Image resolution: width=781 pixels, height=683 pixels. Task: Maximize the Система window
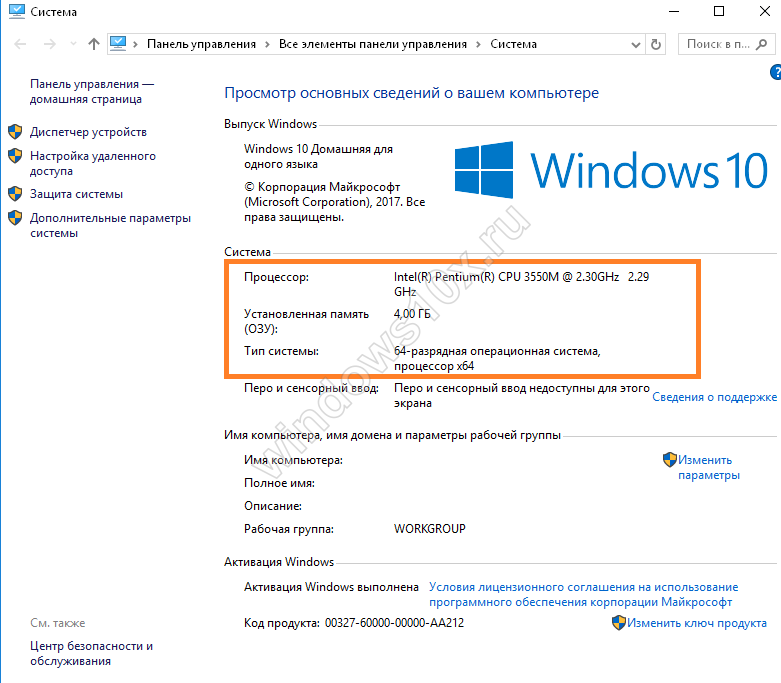tap(719, 11)
